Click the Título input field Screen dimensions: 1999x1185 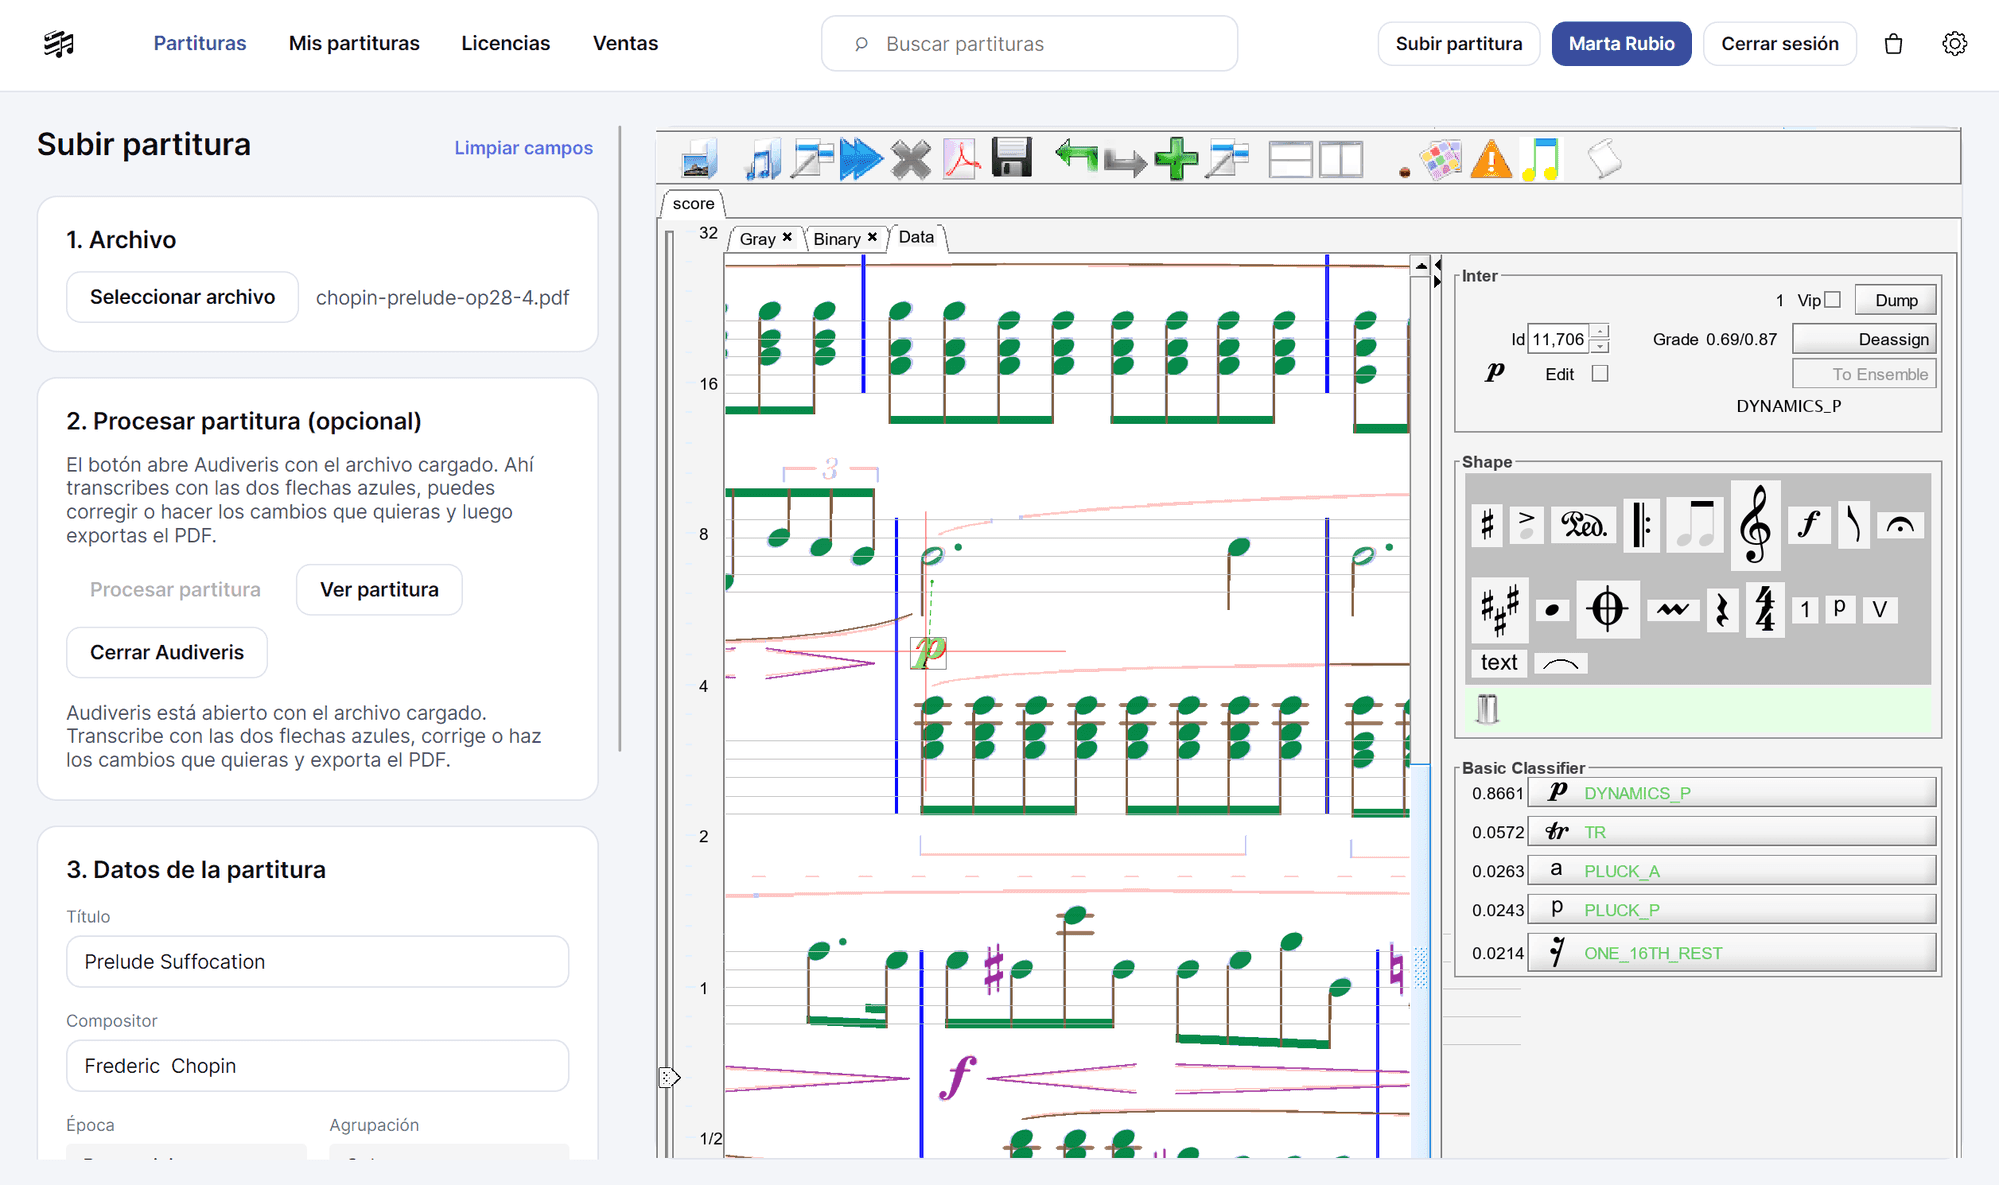tap(318, 962)
